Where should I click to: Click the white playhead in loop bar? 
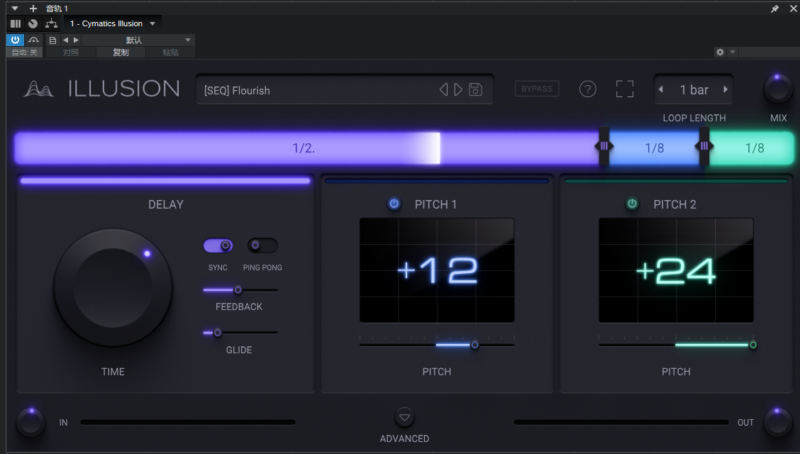[x=436, y=148]
